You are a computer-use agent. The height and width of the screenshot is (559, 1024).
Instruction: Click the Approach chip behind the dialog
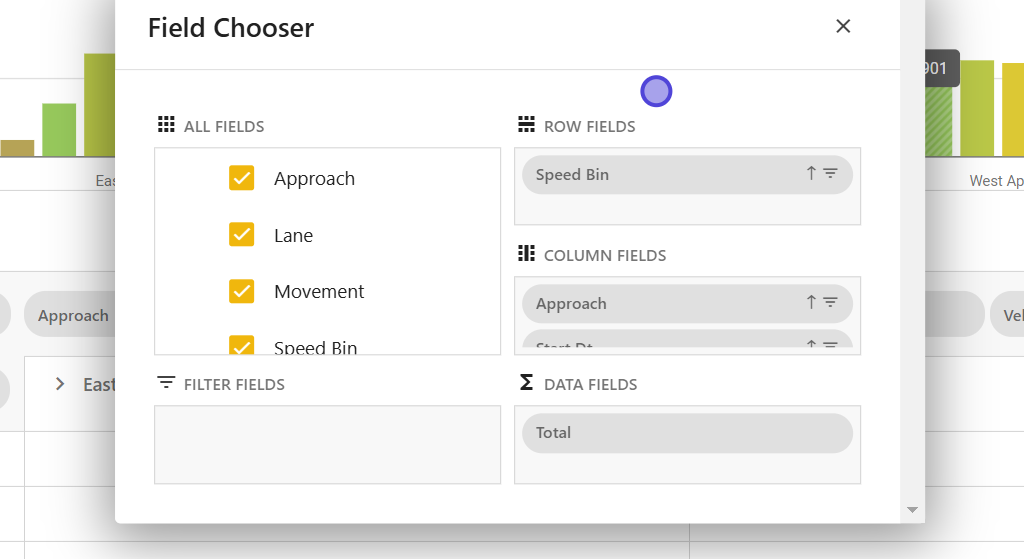point(72,316)
